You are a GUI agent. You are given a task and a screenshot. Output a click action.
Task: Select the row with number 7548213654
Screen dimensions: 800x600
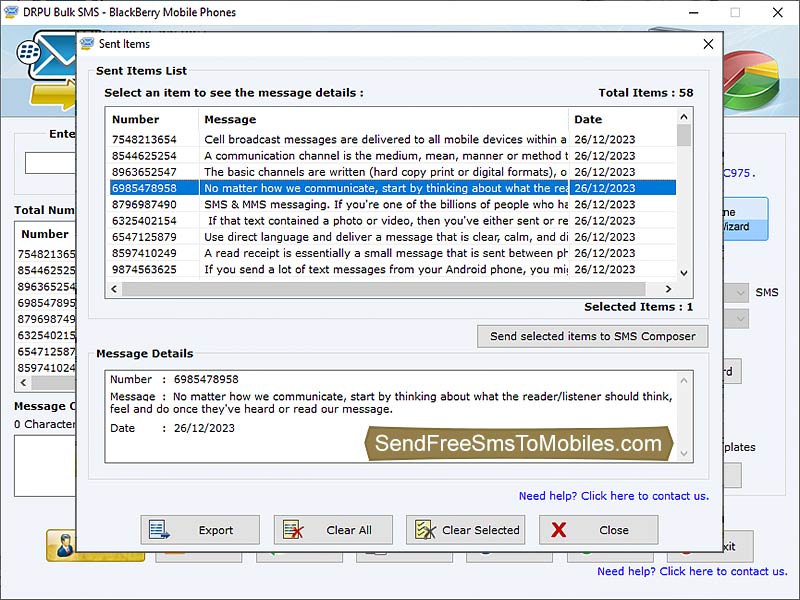144,140
